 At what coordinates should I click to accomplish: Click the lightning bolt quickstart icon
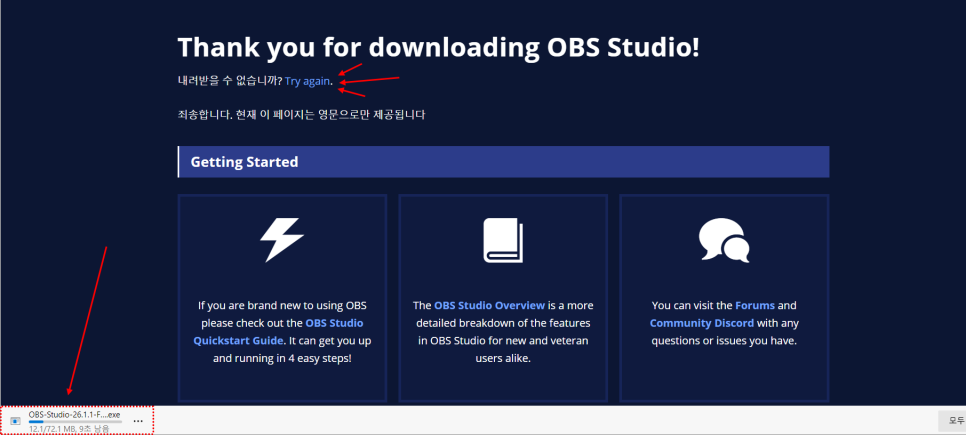282,240
